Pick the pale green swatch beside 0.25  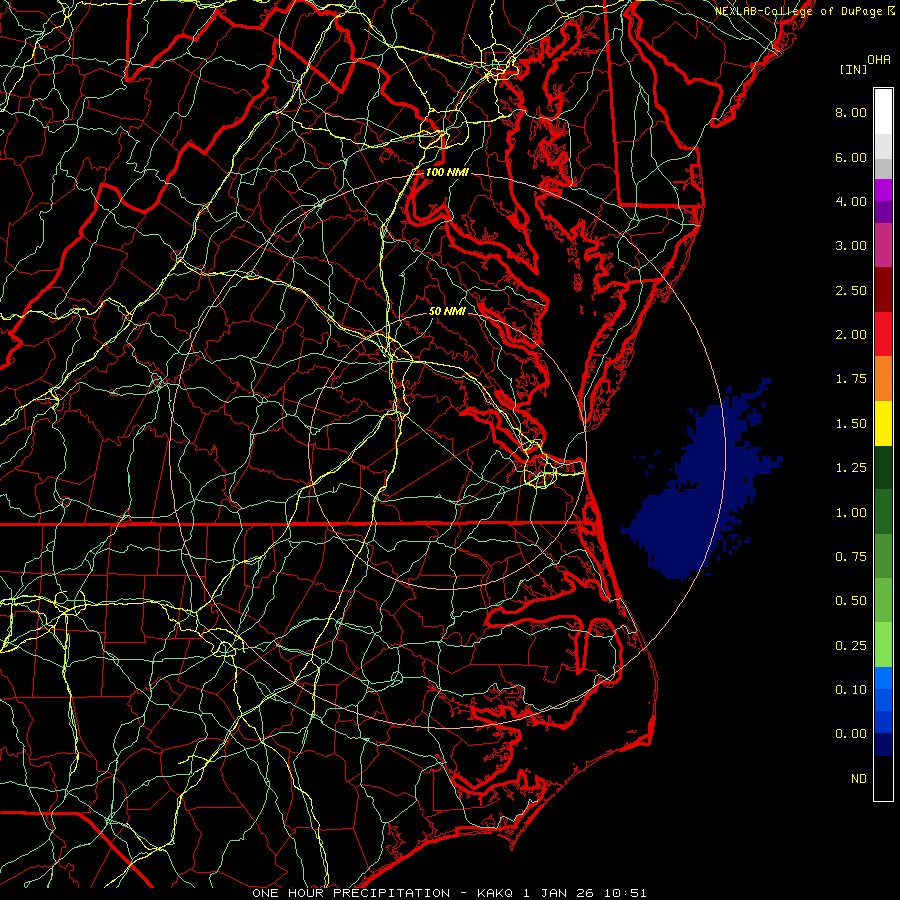pyautogui.click(x=883, y=645)
